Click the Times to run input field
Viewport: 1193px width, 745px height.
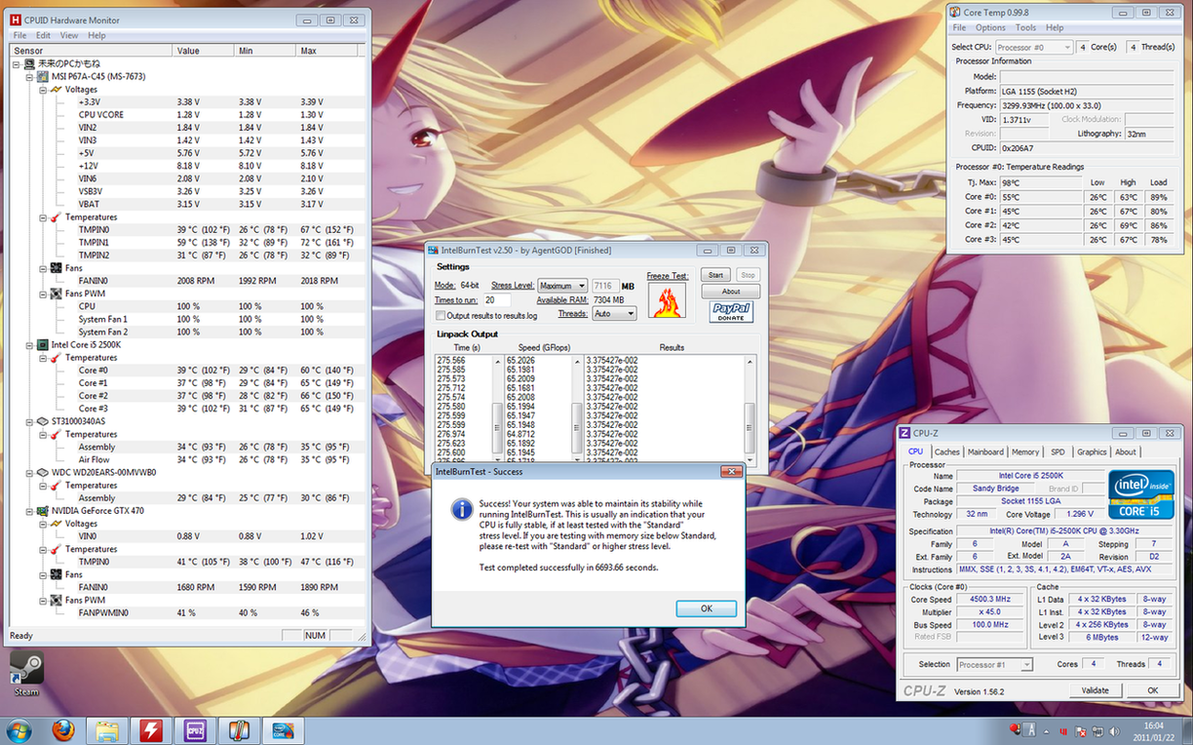[497, 300]
